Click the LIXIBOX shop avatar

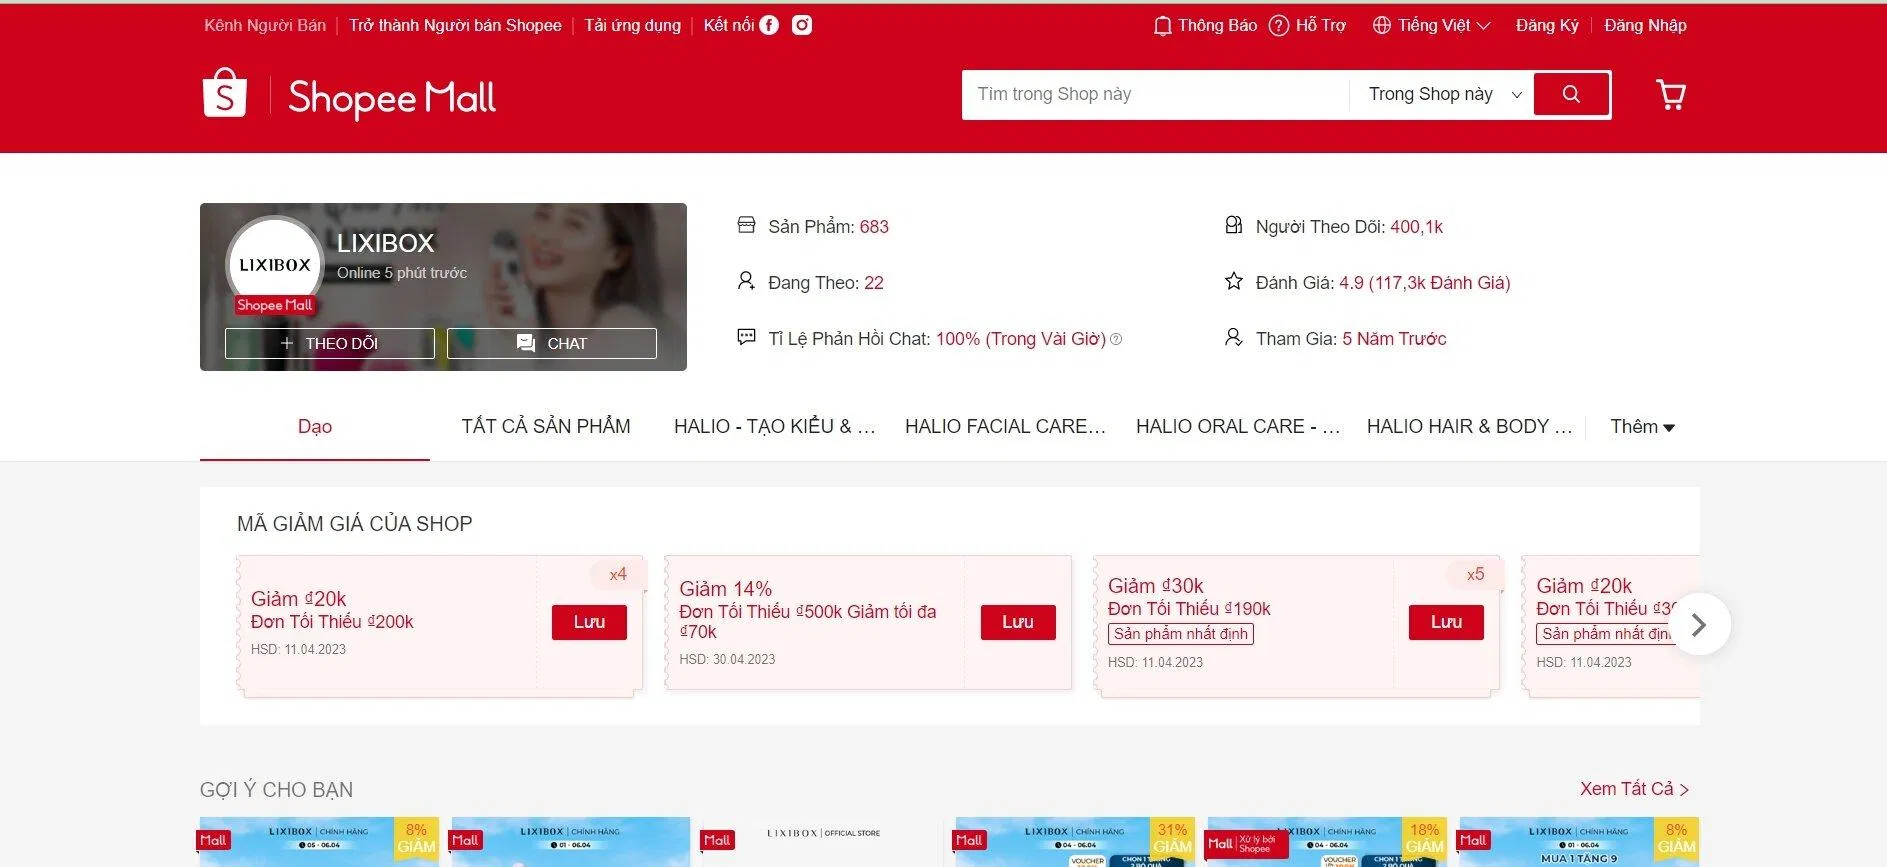pyautogui.click(x=275, y=264)
